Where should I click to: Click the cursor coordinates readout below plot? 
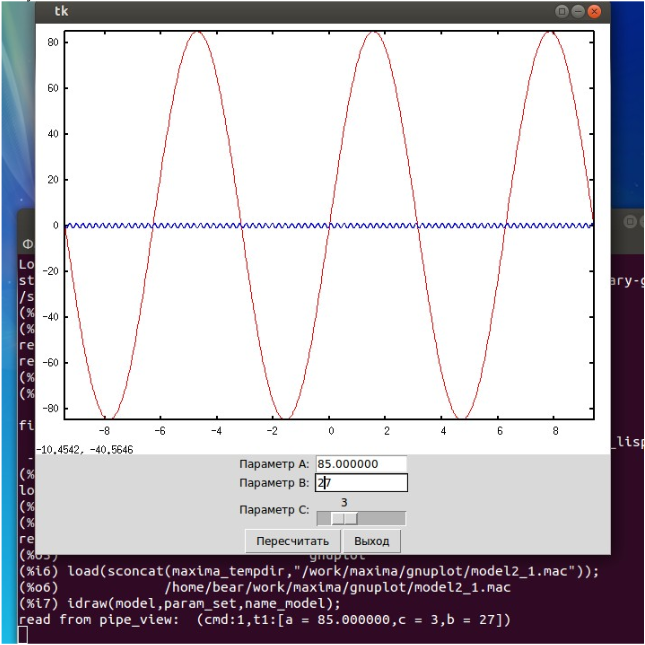(x=85, y=450)
